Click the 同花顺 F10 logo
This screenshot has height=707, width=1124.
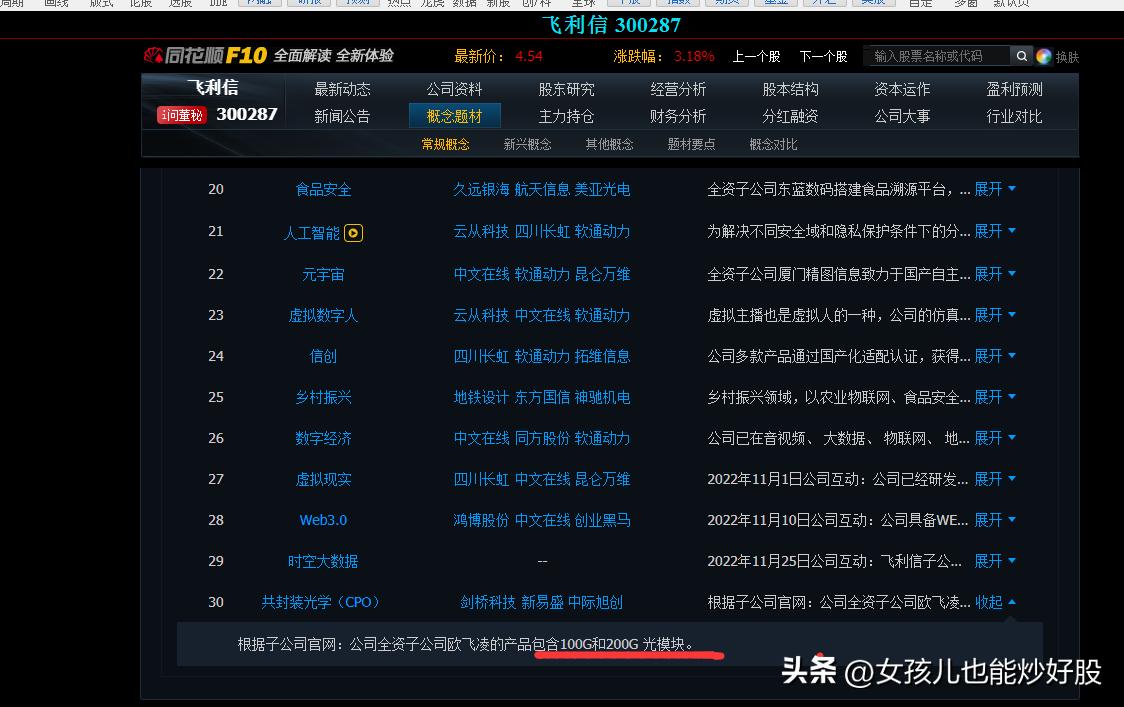point(205,55)
